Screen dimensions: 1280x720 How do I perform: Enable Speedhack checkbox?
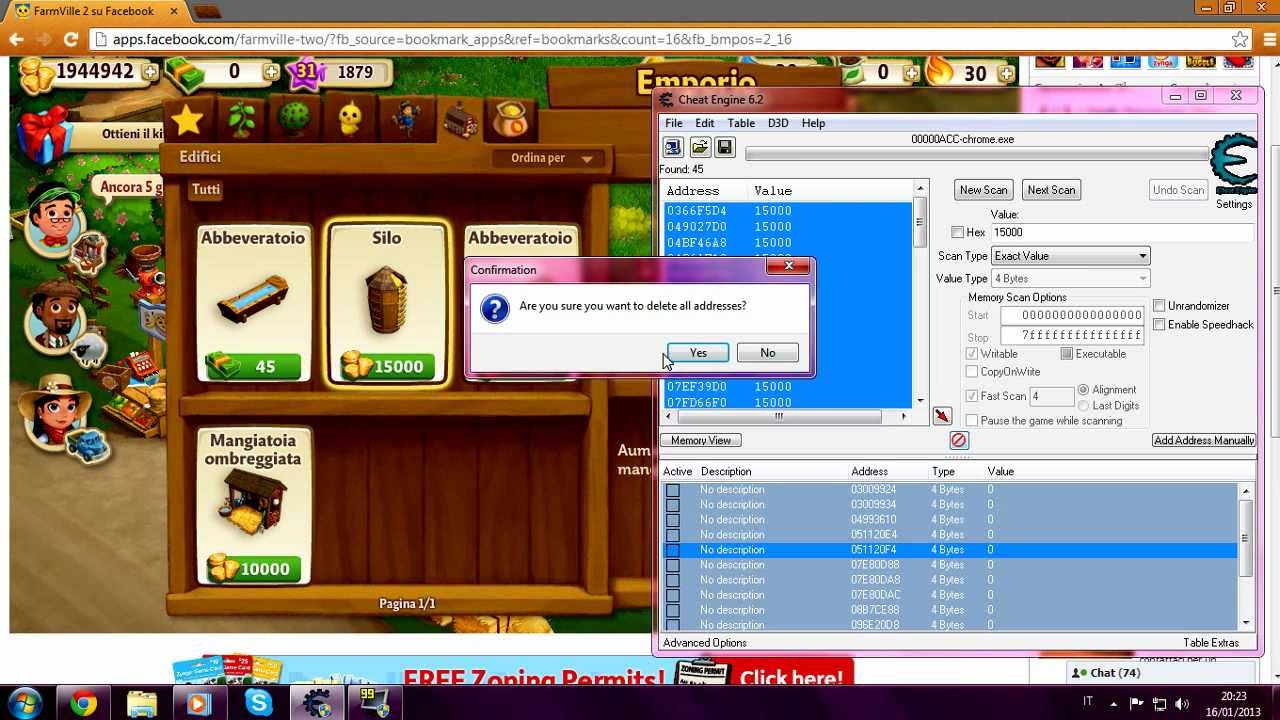1159,325
